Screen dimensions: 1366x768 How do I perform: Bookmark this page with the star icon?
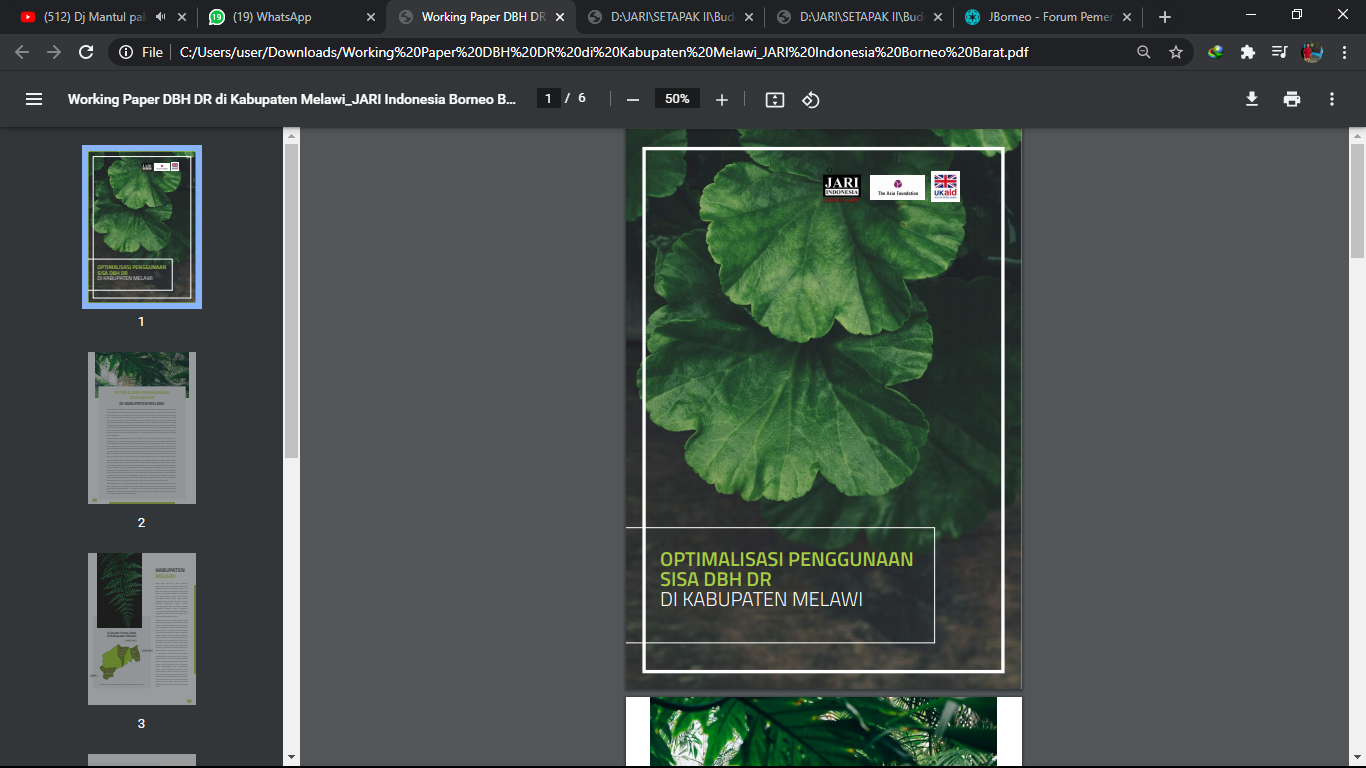[1176, 52]
